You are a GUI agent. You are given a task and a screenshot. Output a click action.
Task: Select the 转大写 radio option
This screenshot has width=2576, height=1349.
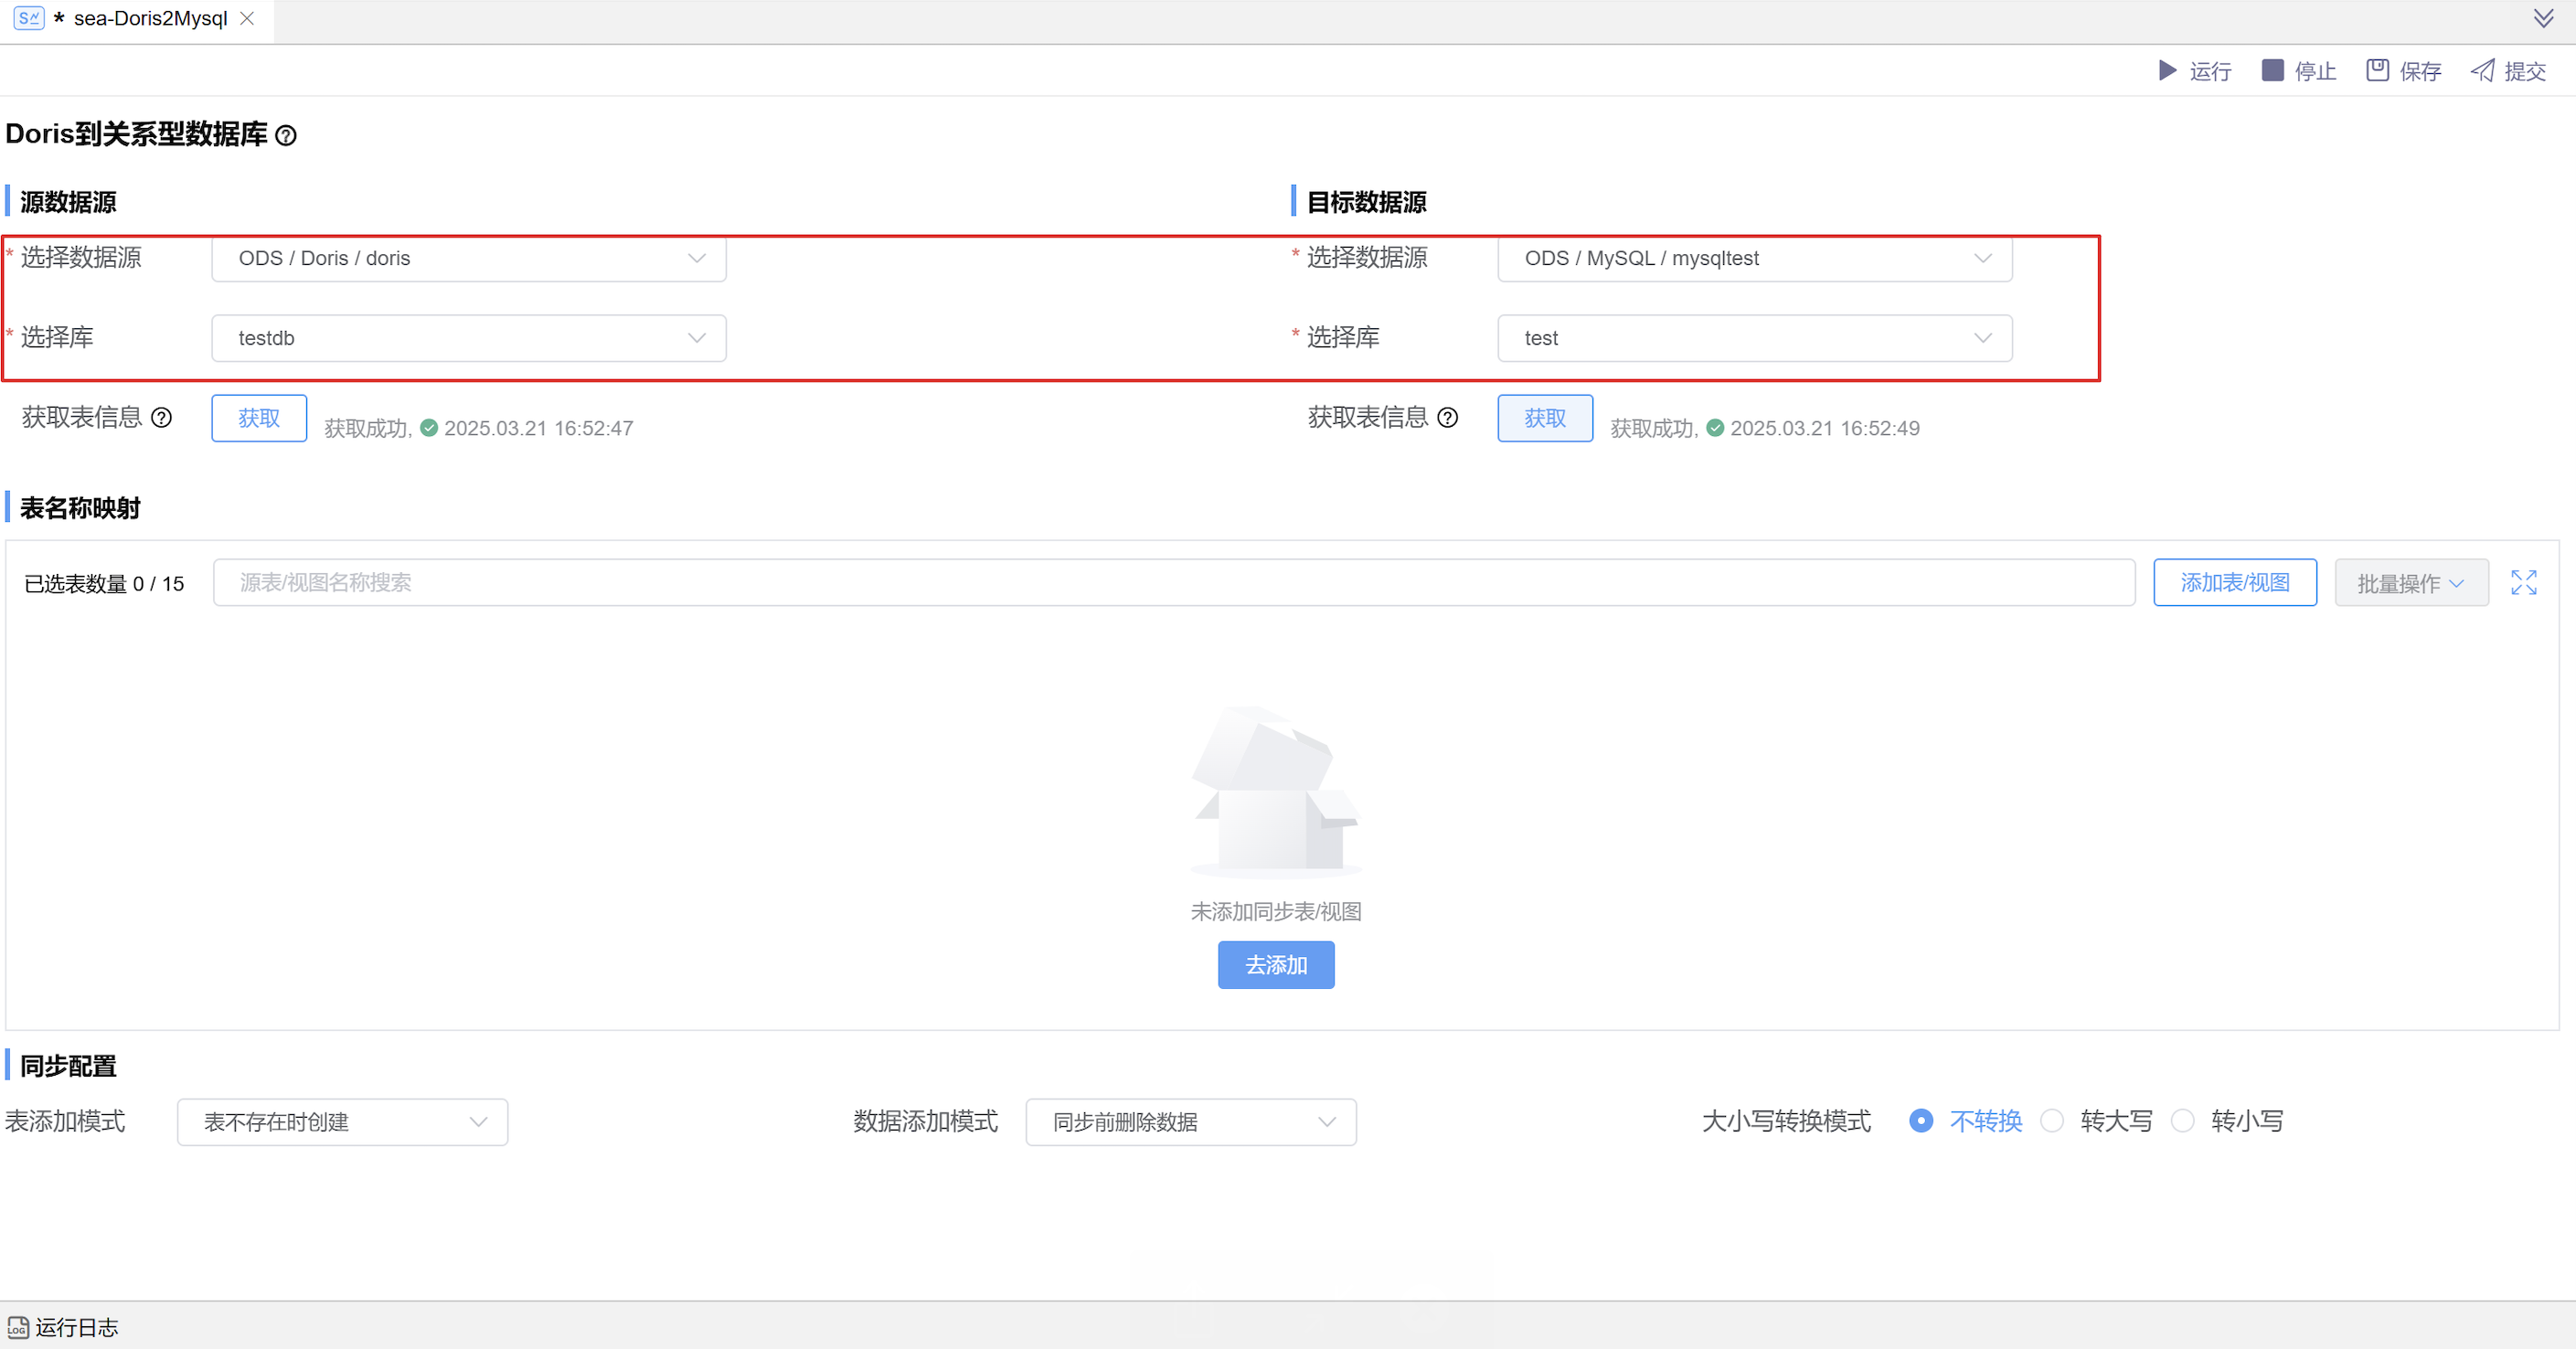pos(2052,1121)
